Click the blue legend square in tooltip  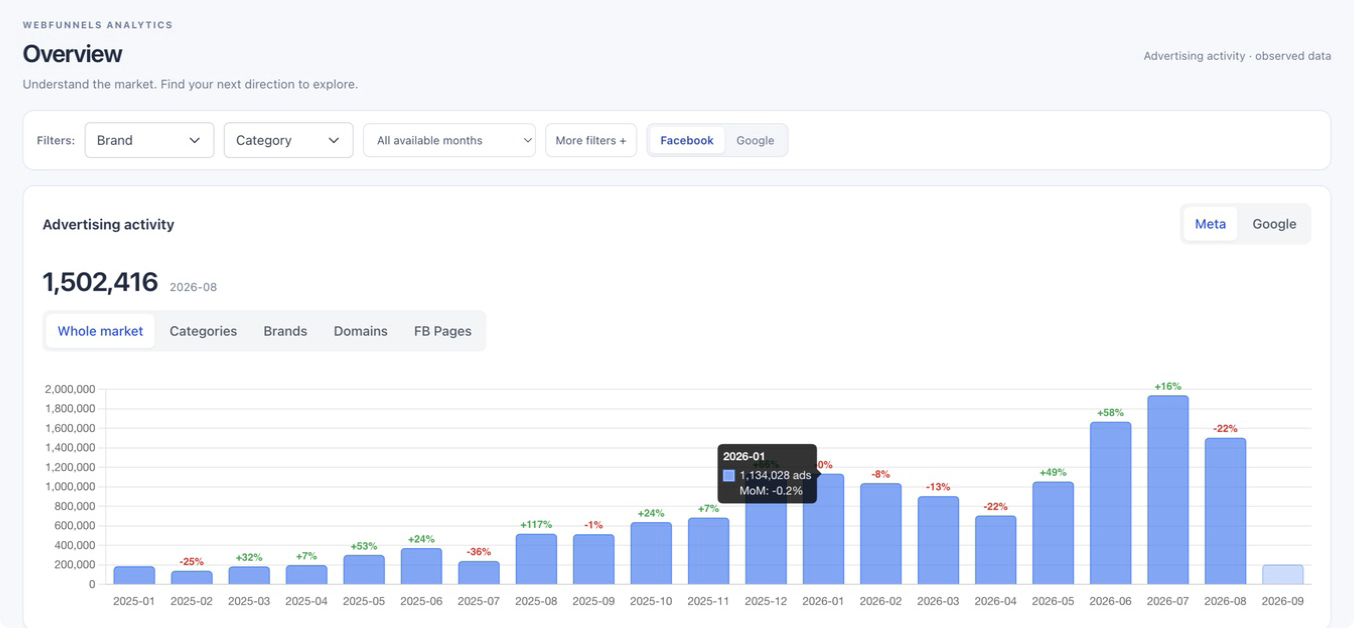(729, 476)
